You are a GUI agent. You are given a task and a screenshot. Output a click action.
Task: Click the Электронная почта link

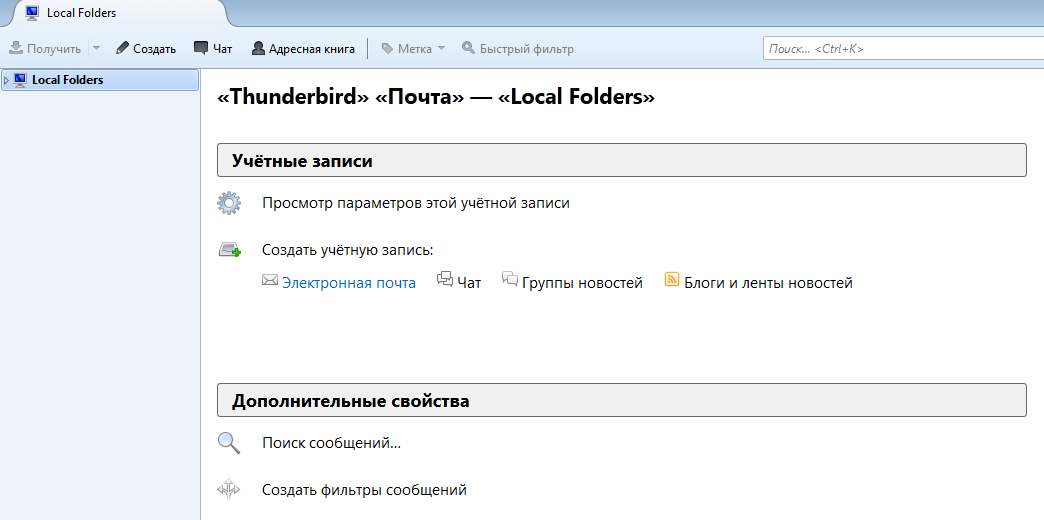point(348,283)
